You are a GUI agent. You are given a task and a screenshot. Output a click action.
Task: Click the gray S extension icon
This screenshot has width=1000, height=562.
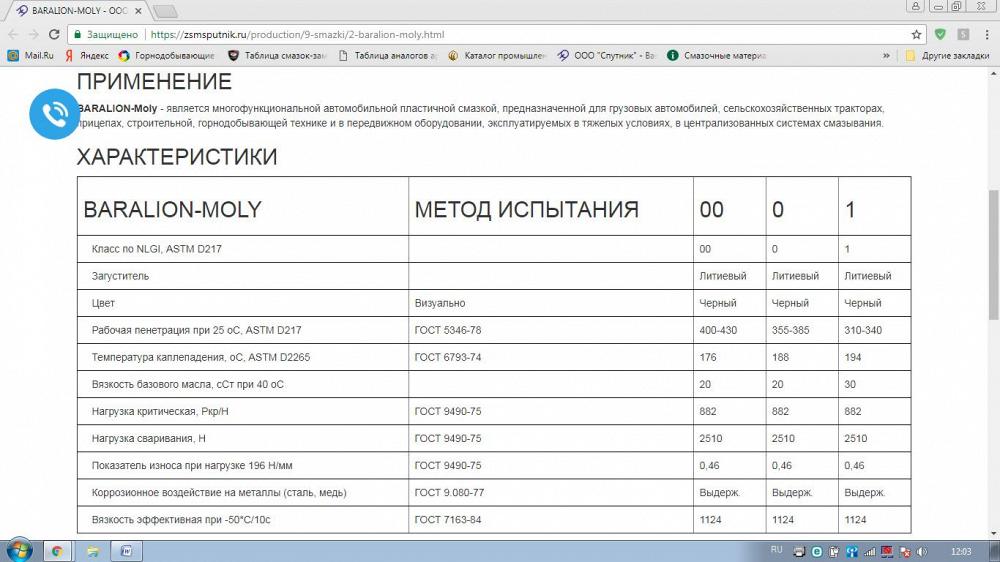click(963, 34)
